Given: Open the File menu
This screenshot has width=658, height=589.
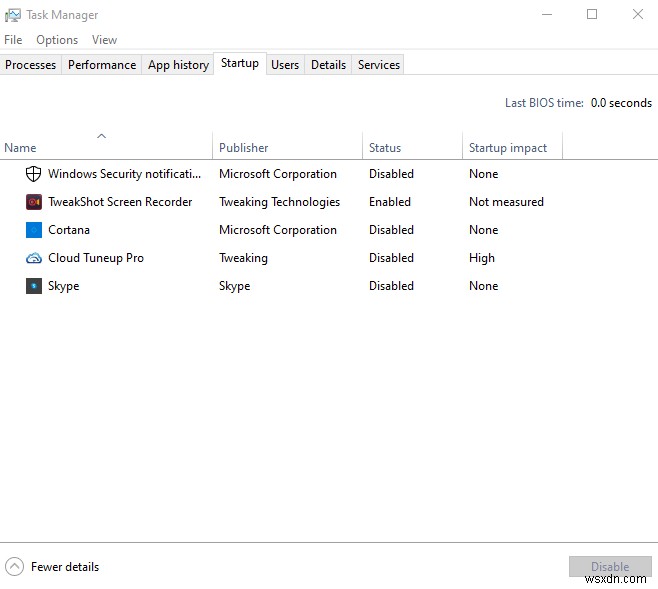Looking at the screenshot, I should [x=13, y=40].
